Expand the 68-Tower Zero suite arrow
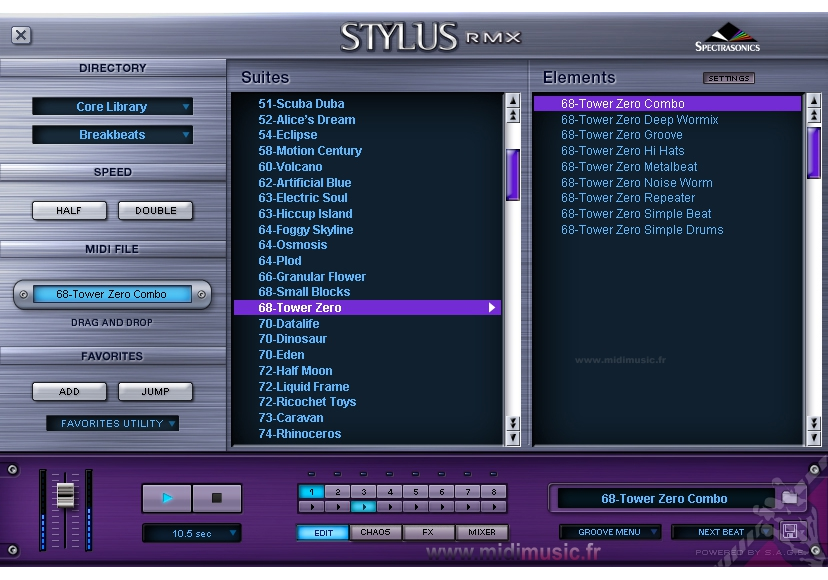Viewport: 828px width, 580px height. [492, 307]
